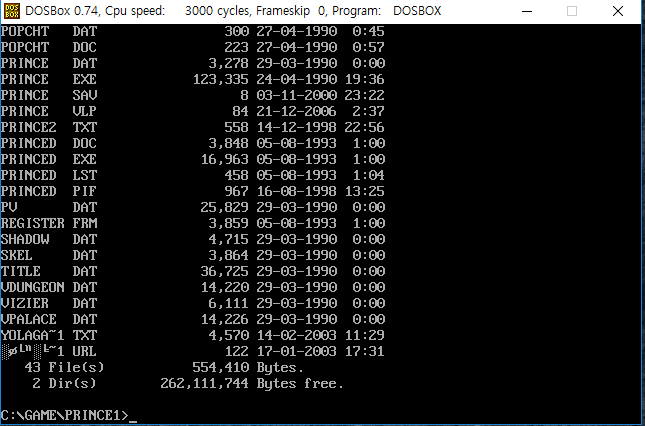Click the time 19:36

tap(364, 79)
